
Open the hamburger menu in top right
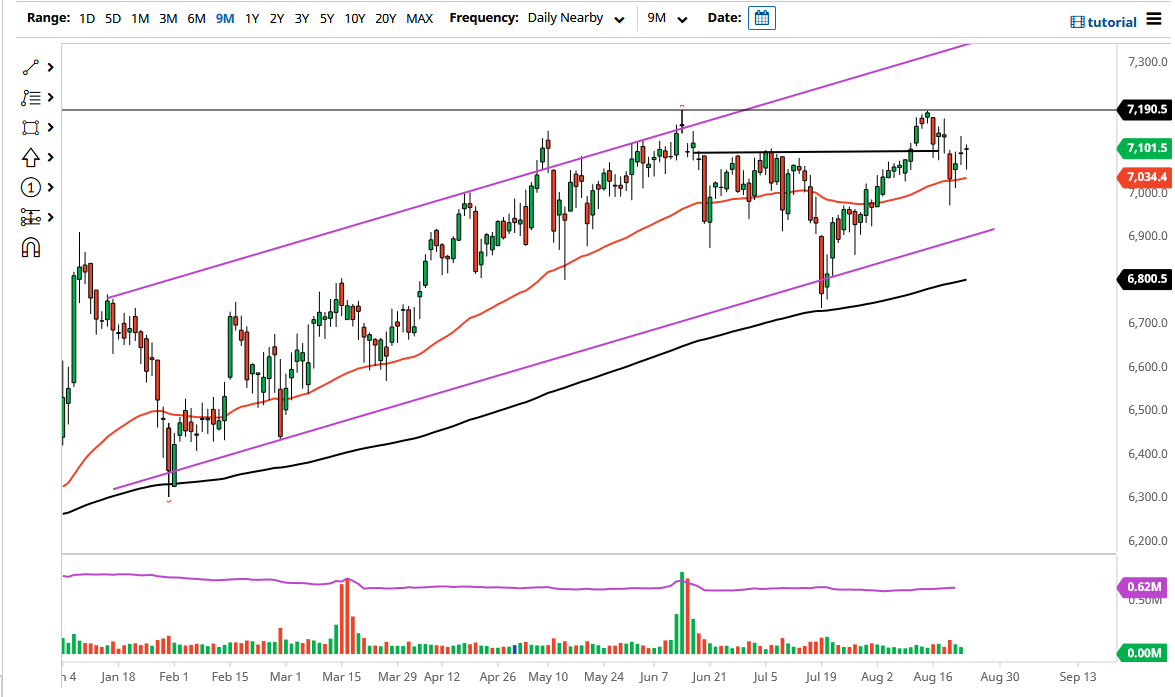pyautogui.click(x=1153, y=18)
